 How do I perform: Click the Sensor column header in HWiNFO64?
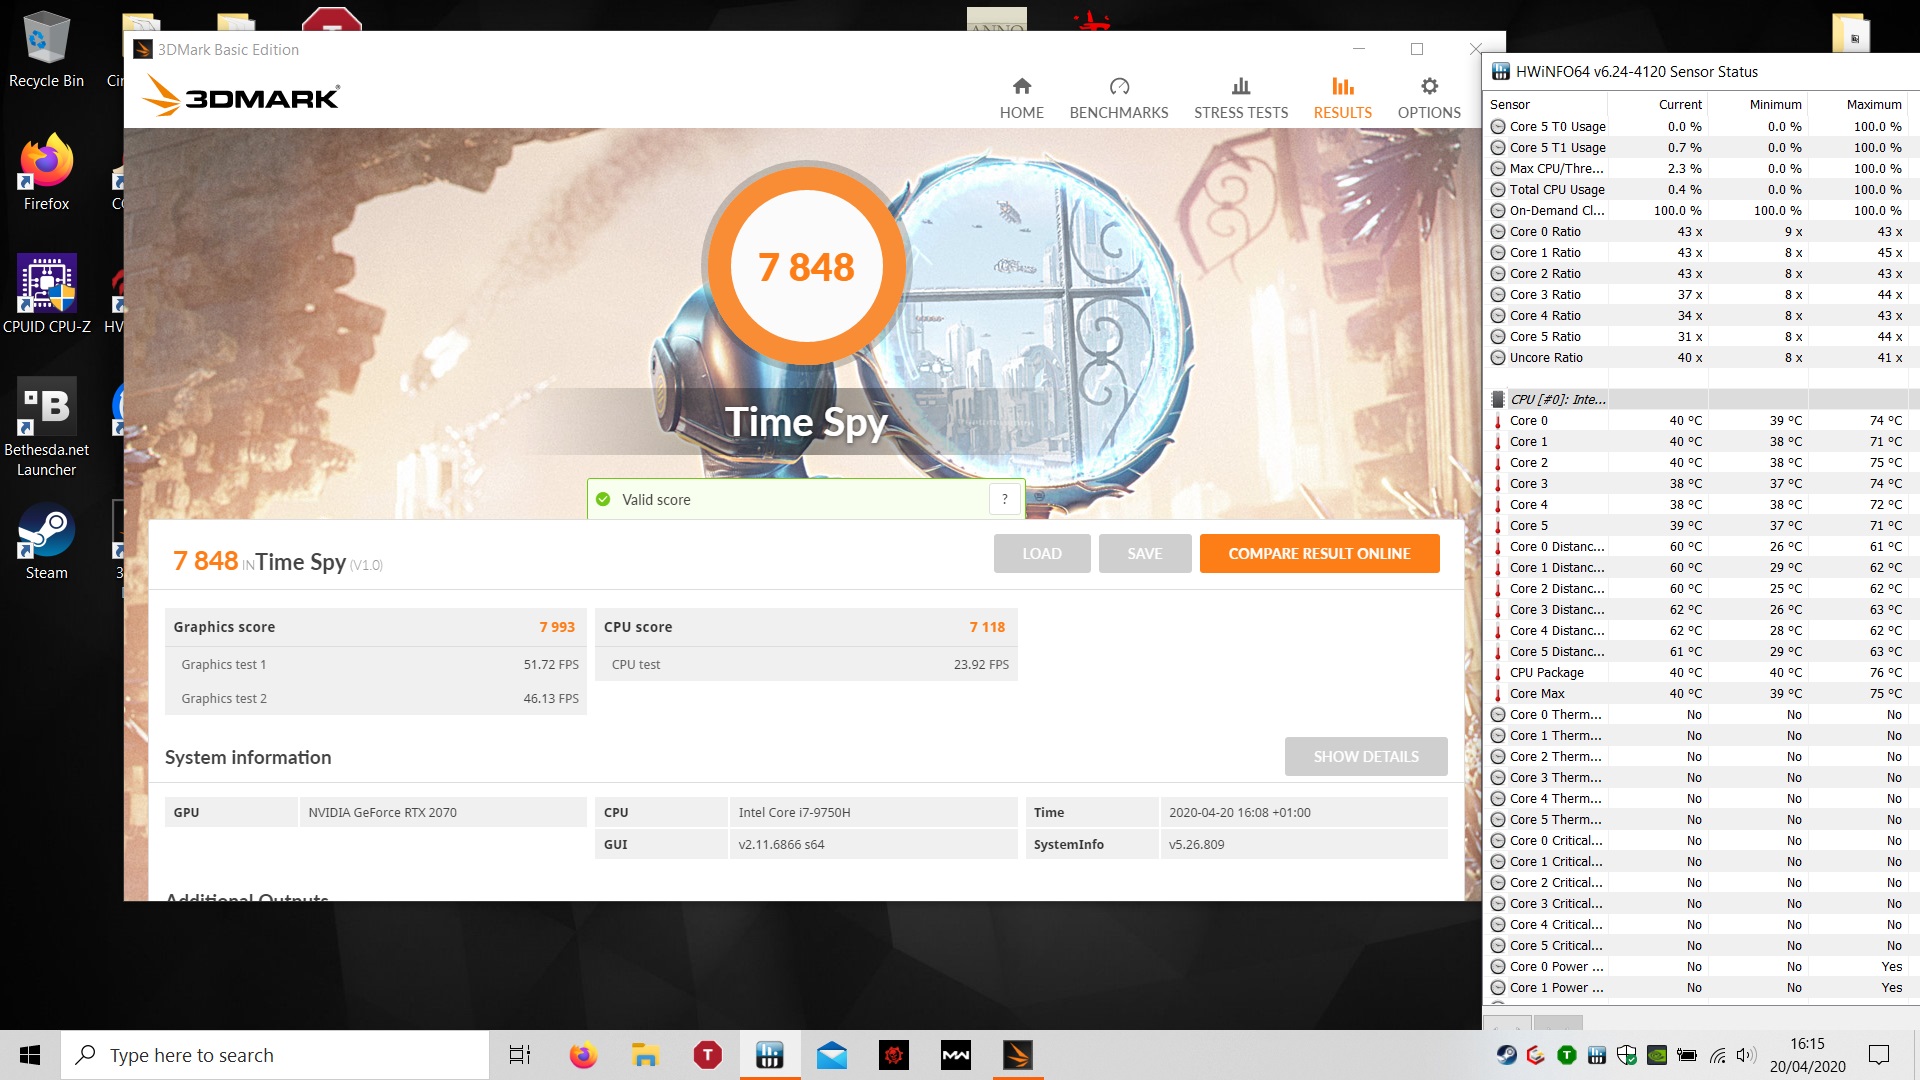point(1545,104)
